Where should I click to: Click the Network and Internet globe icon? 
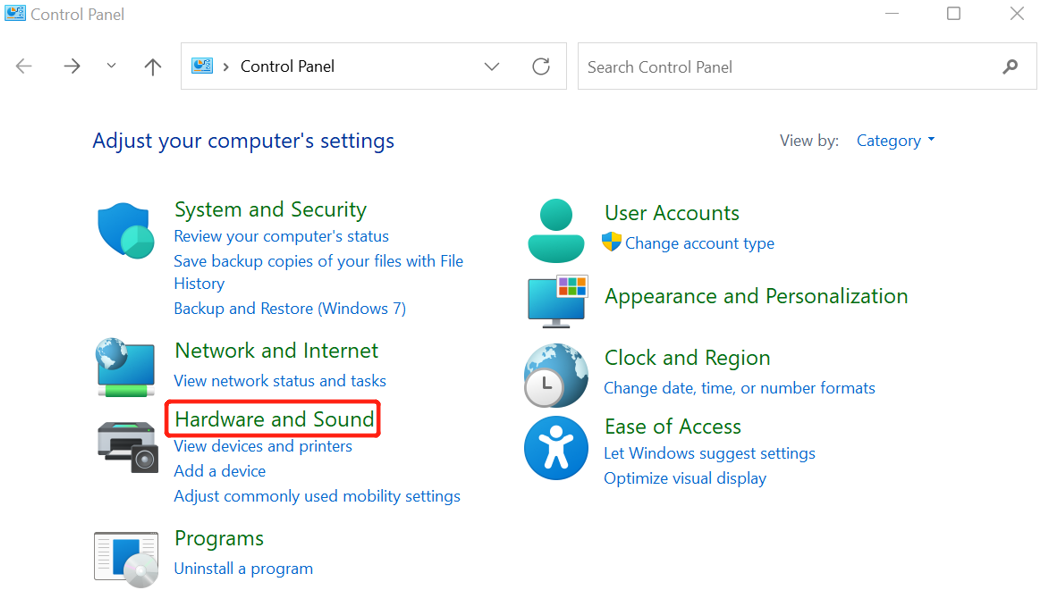tap(126, 368)
